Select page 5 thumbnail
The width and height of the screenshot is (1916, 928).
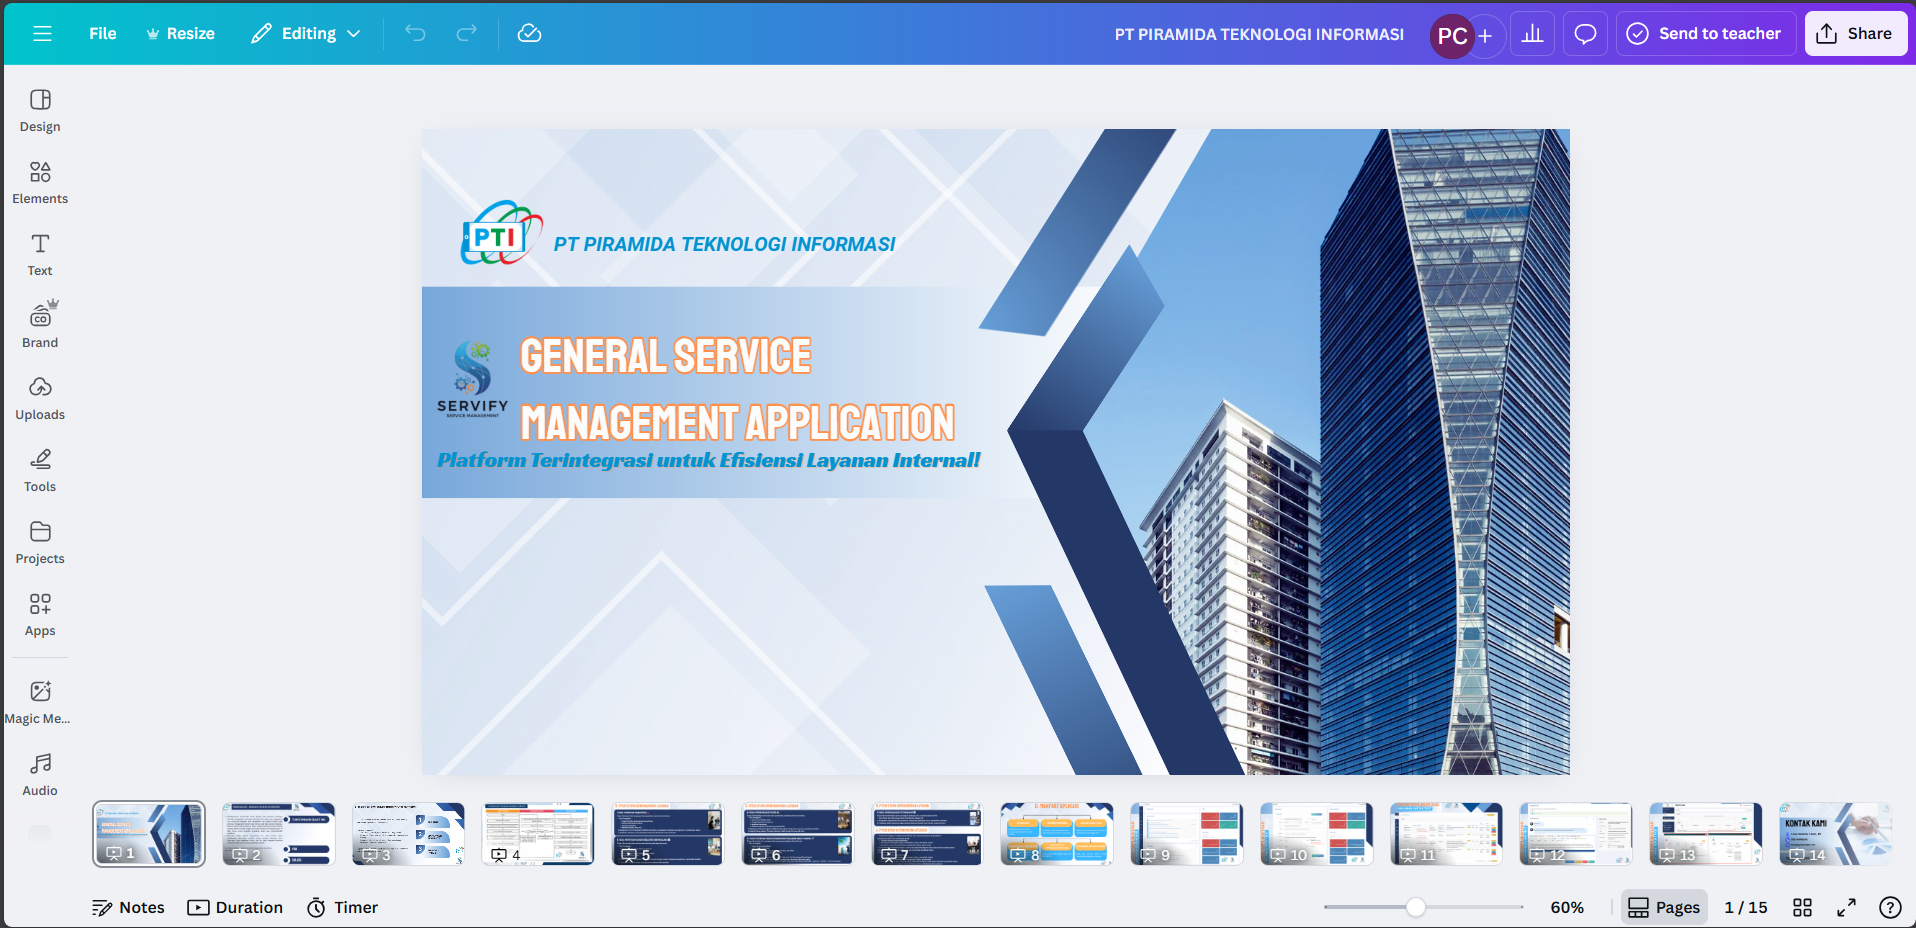(667, 833)
